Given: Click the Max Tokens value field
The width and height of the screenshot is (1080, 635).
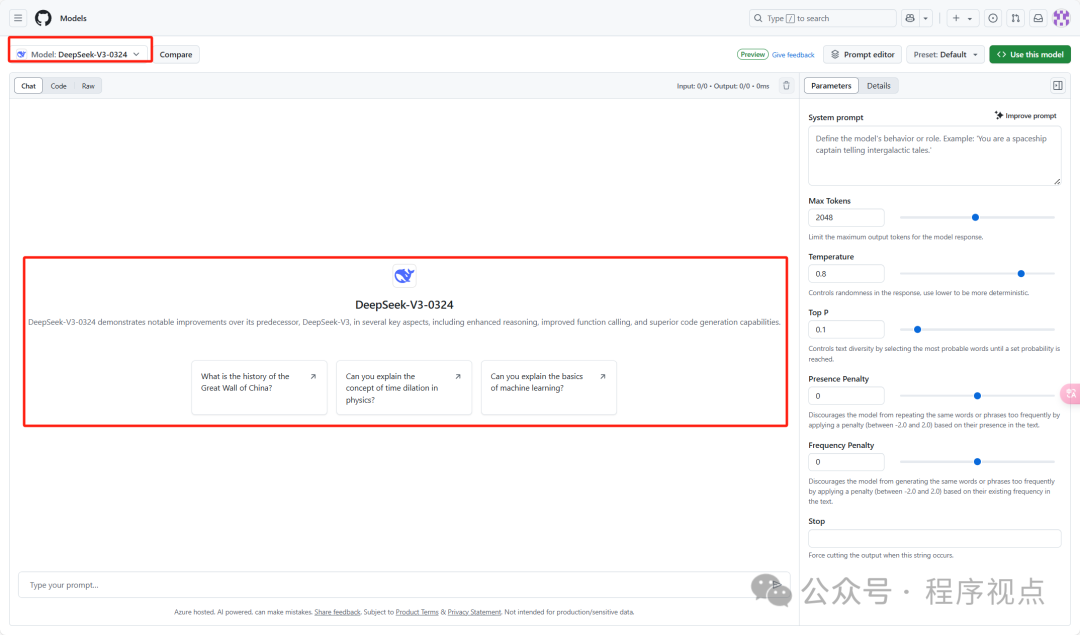Looking at the screenshot, I should coord(846,218).
